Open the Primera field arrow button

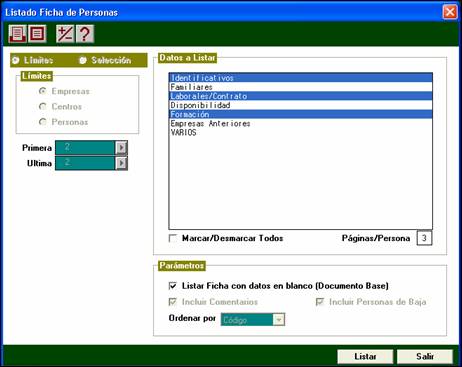[x=121, y=148]
